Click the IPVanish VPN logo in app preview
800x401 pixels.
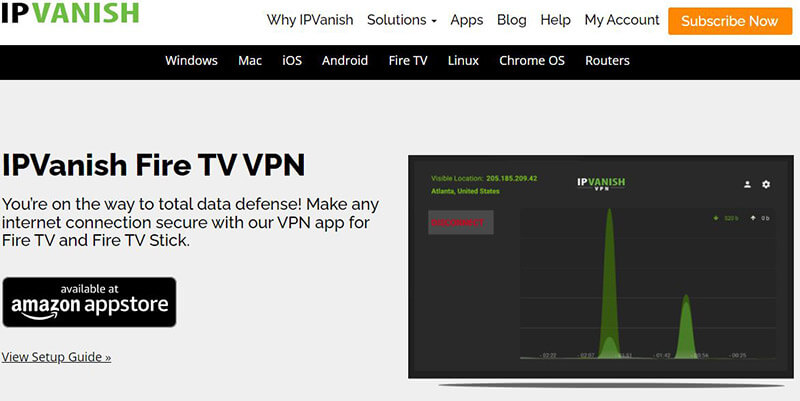click(601, 184)
